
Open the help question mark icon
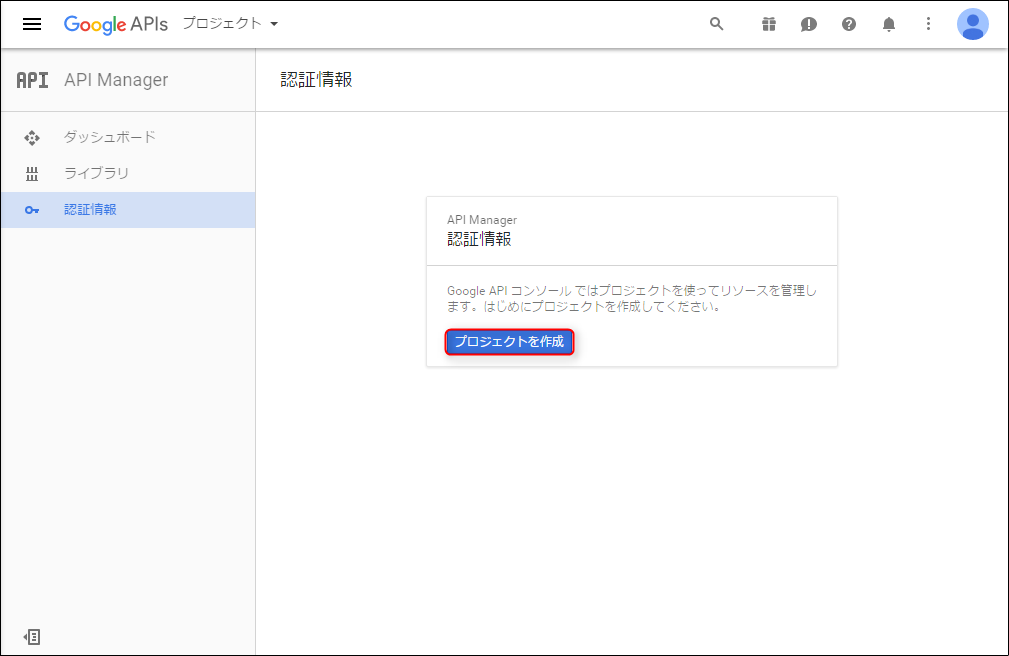click(849, 24)
